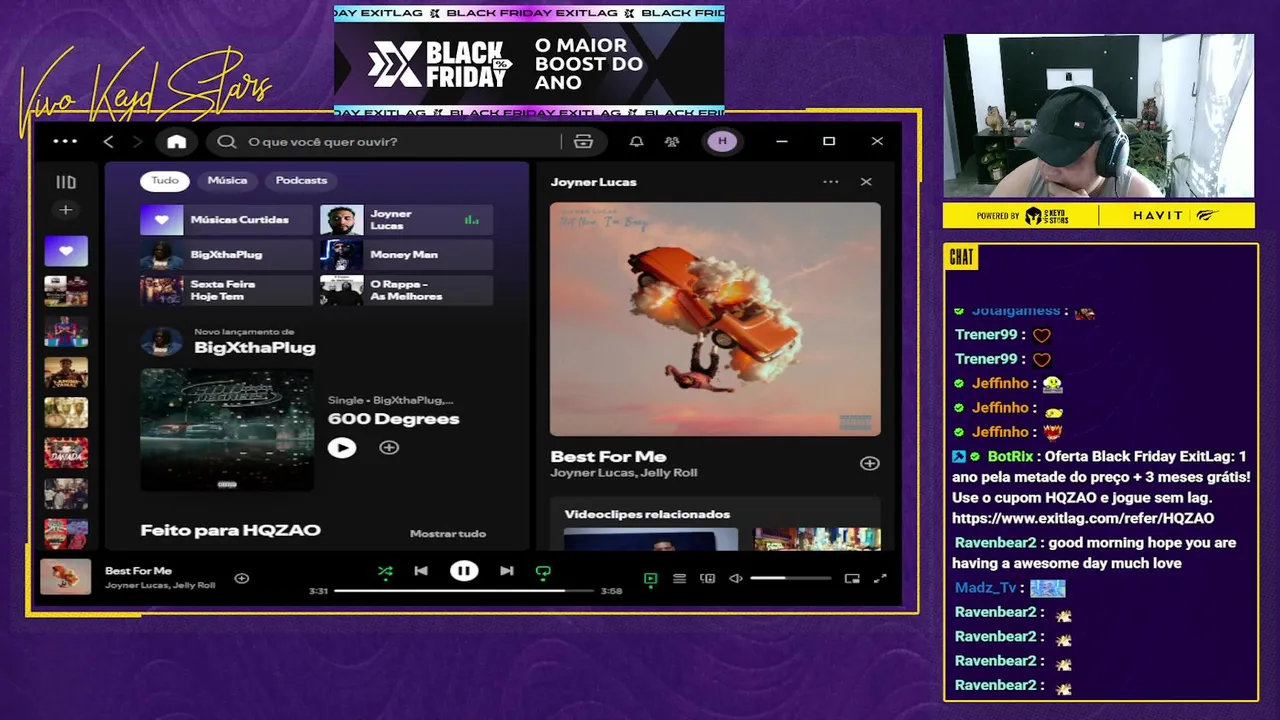Viewport: 1280px width, 720px height.
Task: Add '600 Degrees' to your library
Action: click(x=389, y=448)
